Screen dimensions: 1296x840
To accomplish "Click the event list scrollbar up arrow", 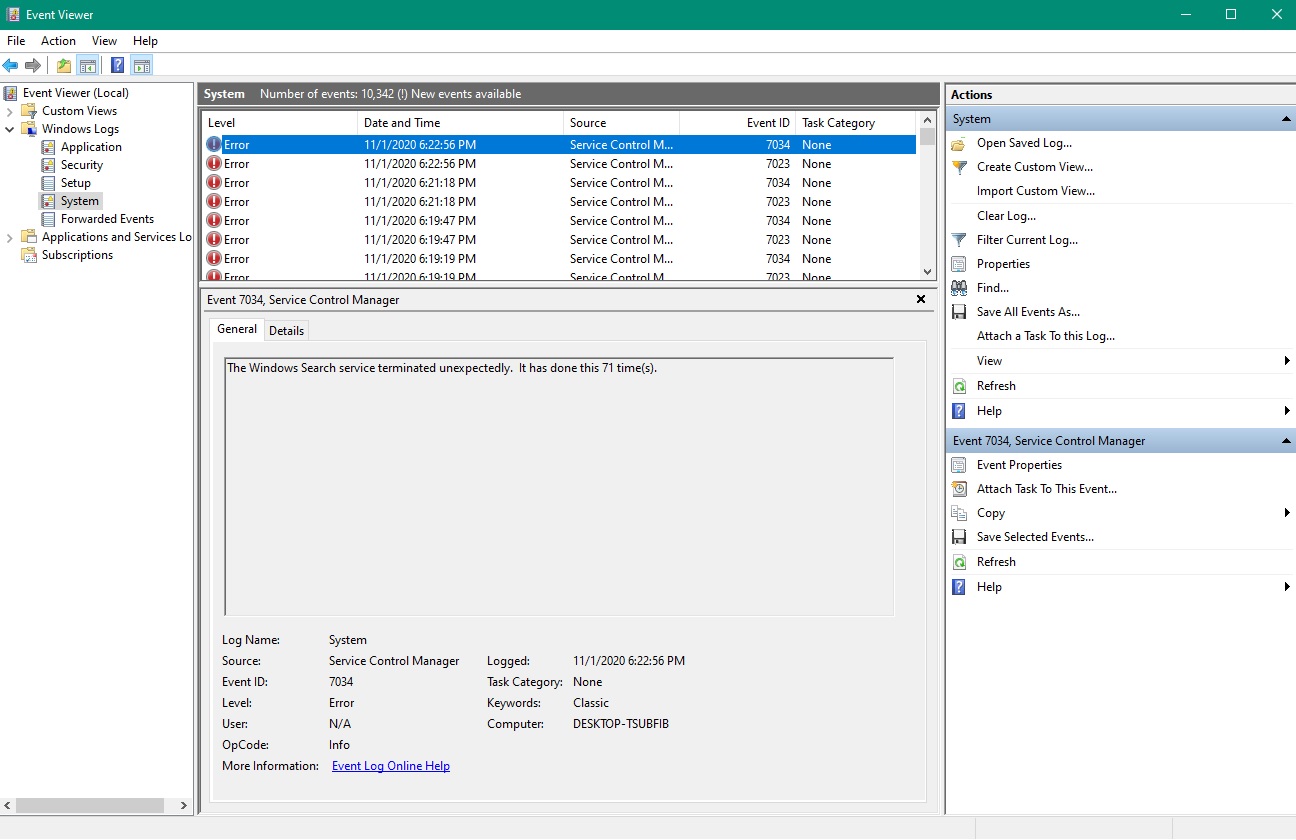I will (x=928, y=122).
